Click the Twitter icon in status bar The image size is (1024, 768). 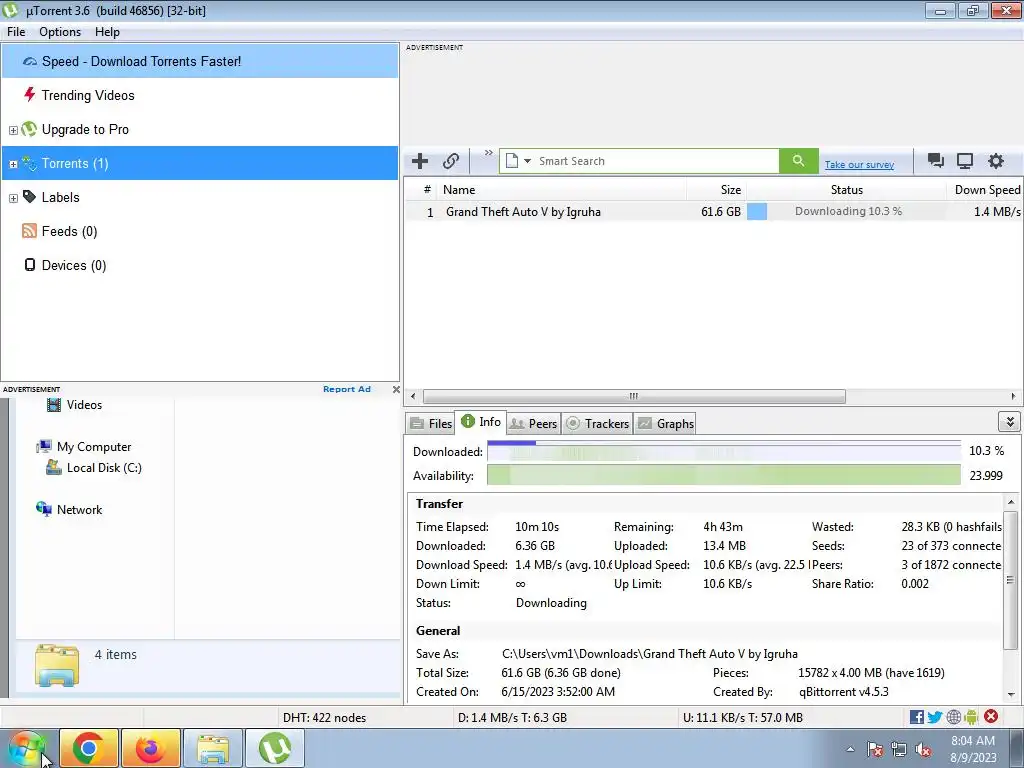pos(935,717)
